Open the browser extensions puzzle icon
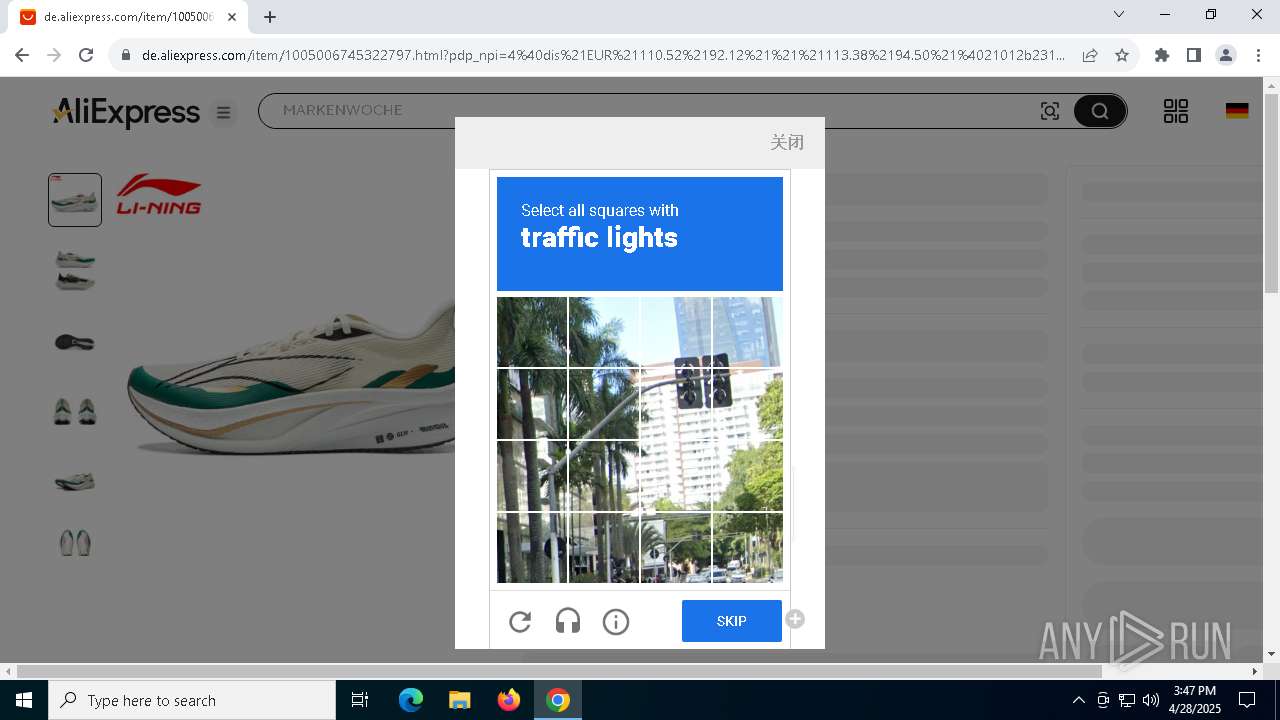 pyautogui.click(x=1162, y=55)
